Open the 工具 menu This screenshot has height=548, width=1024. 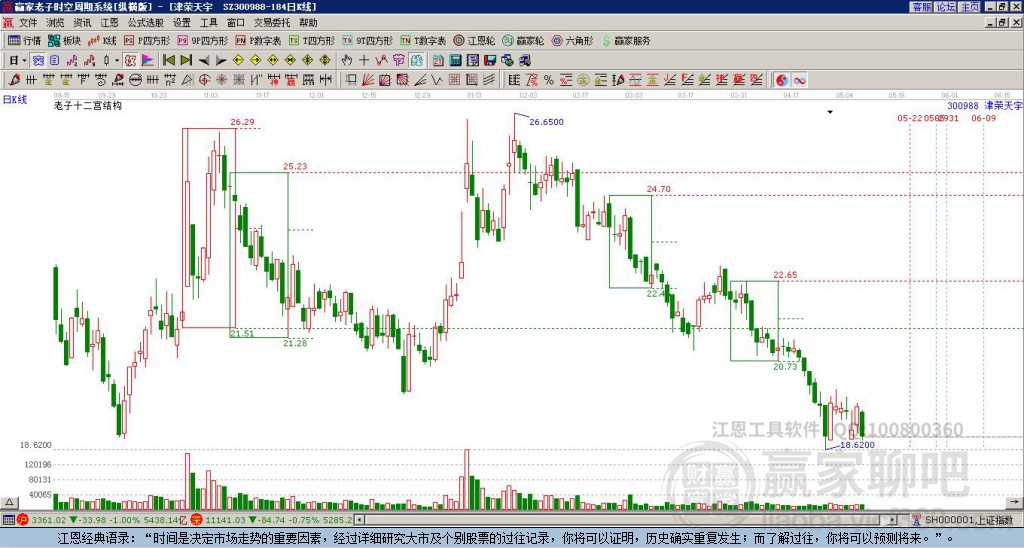point(208,23)
